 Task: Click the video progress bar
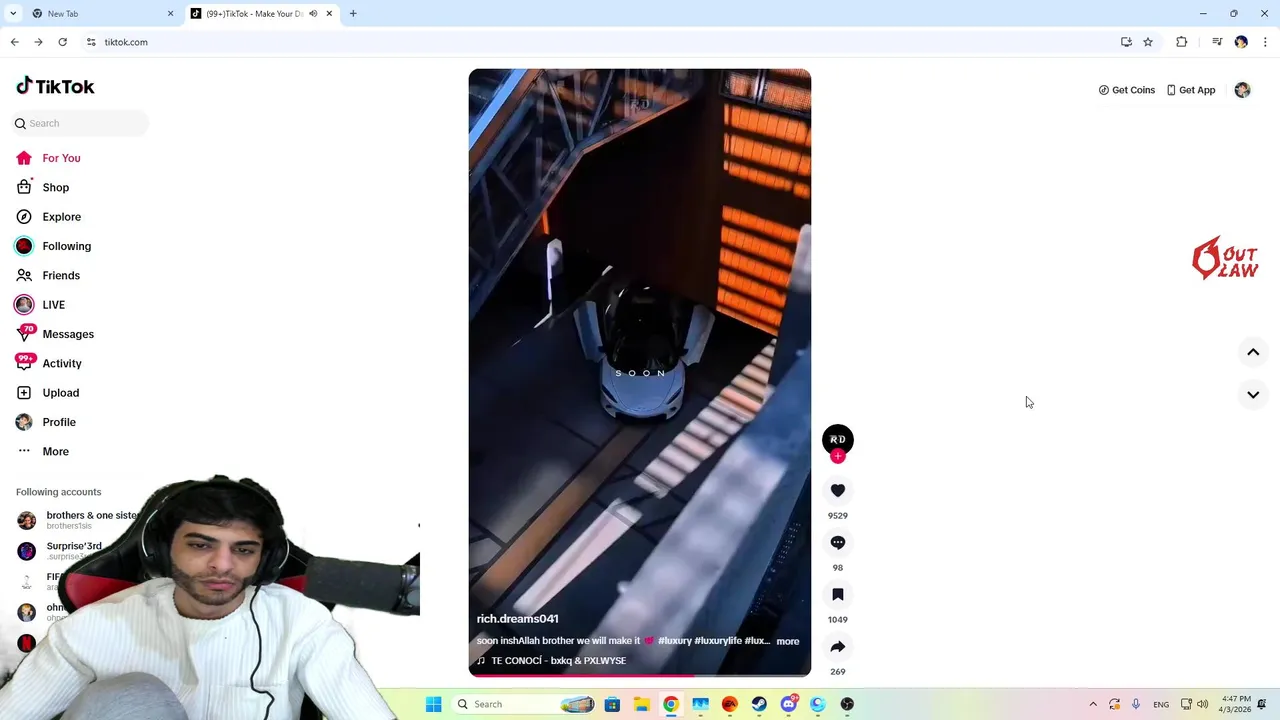[x=640, y=675]
